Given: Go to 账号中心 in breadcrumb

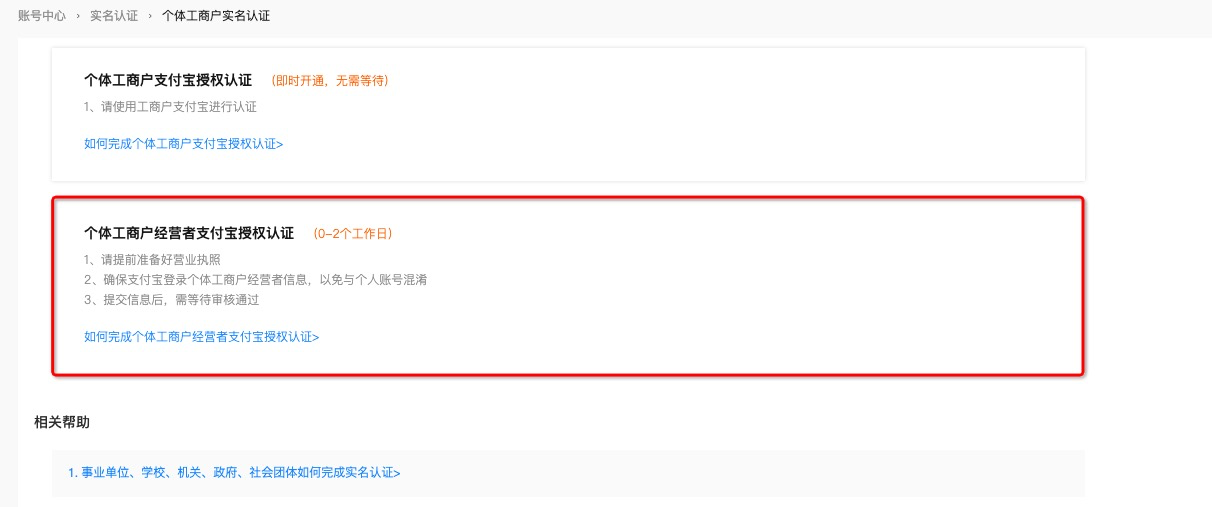Looking at the screenshot, I should coord(42,16).
